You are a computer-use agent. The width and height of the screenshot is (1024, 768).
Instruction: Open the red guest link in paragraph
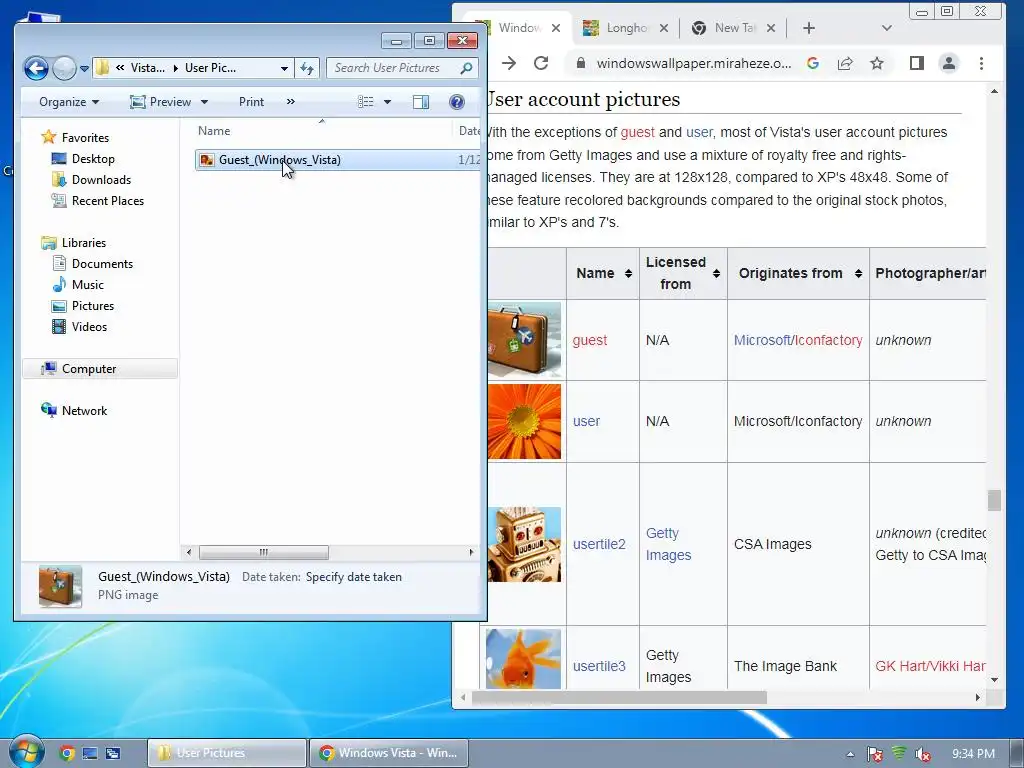637,132
